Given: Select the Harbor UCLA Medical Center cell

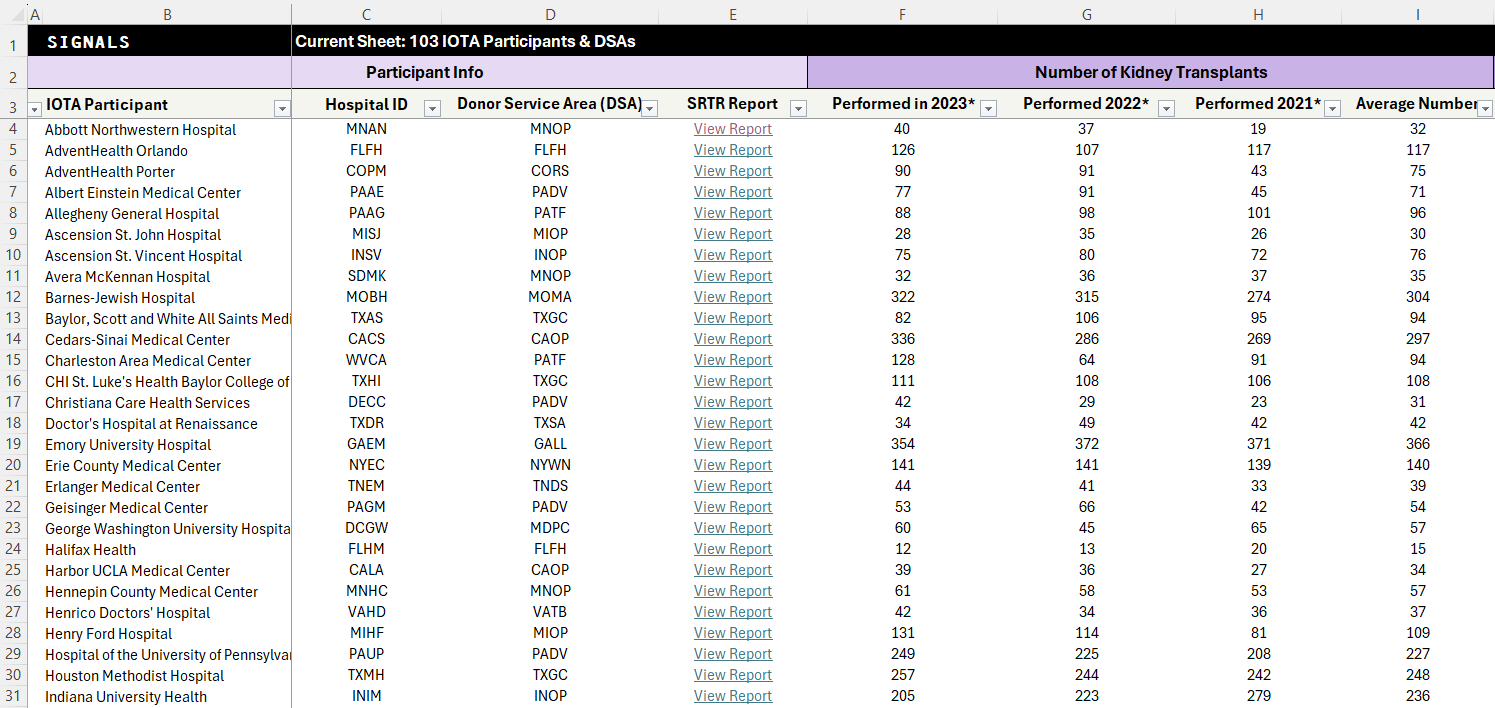Looking at the screenshot, I should 167,571.
